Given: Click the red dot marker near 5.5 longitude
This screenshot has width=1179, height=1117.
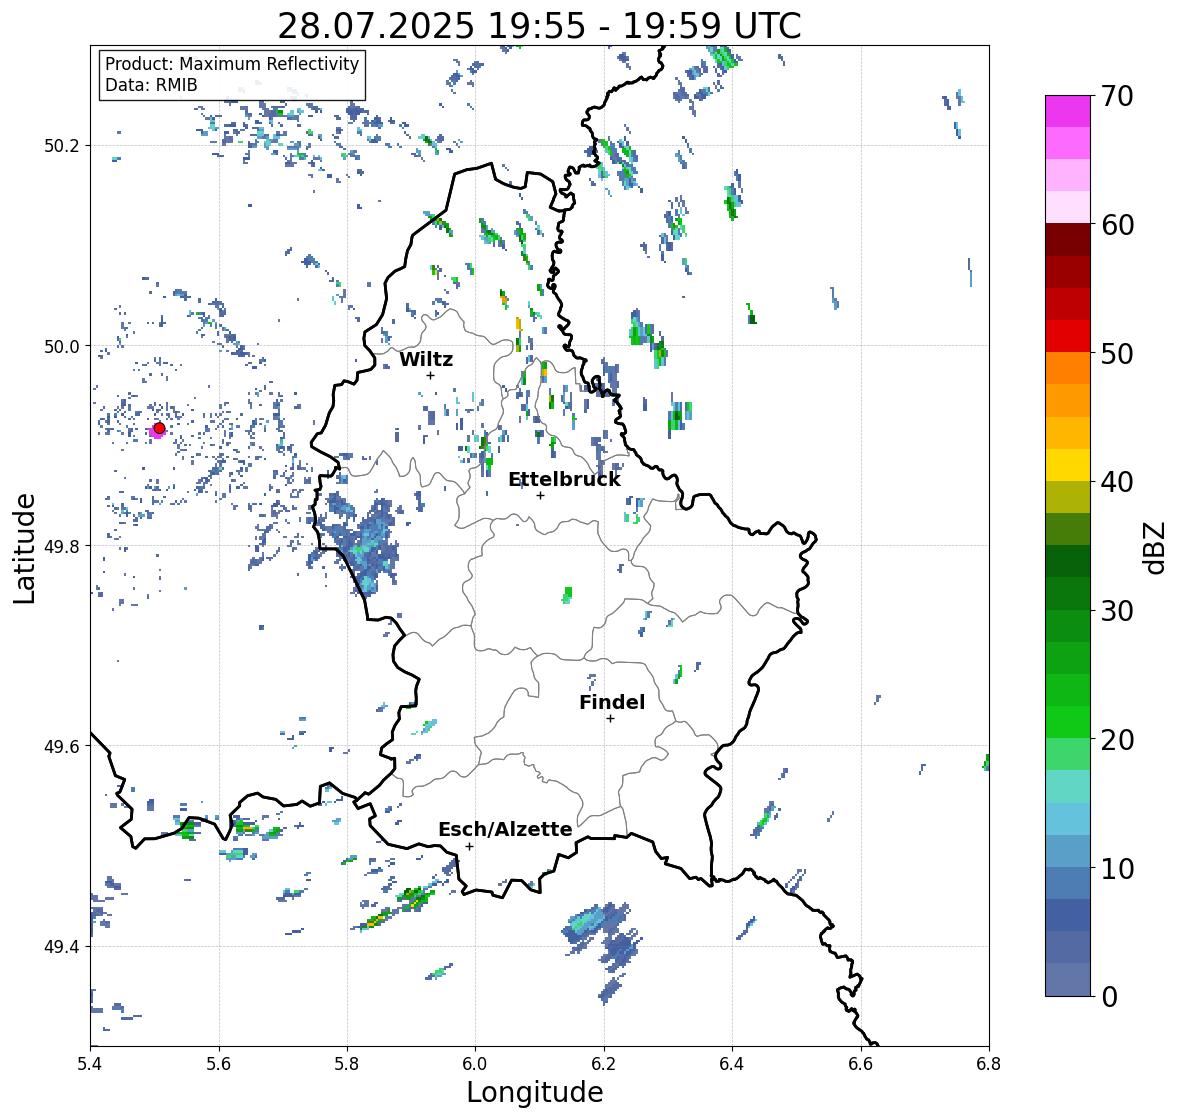Looking at the screenshot, I should [x=159, y=428].
